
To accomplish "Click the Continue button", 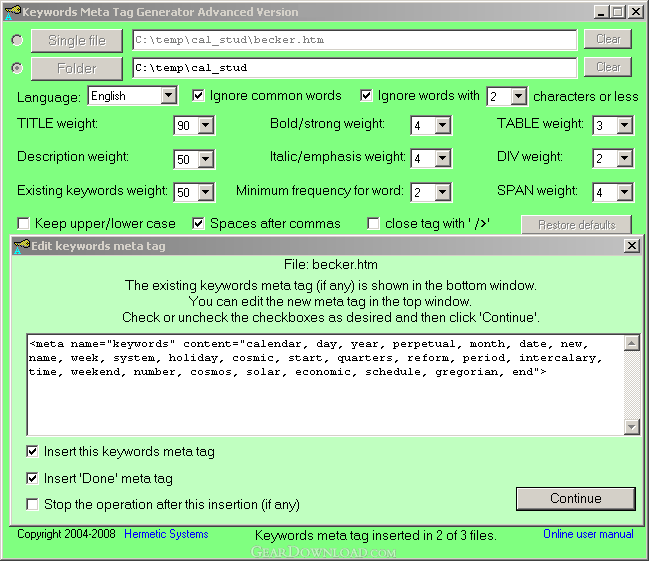I will click(576, 498).
